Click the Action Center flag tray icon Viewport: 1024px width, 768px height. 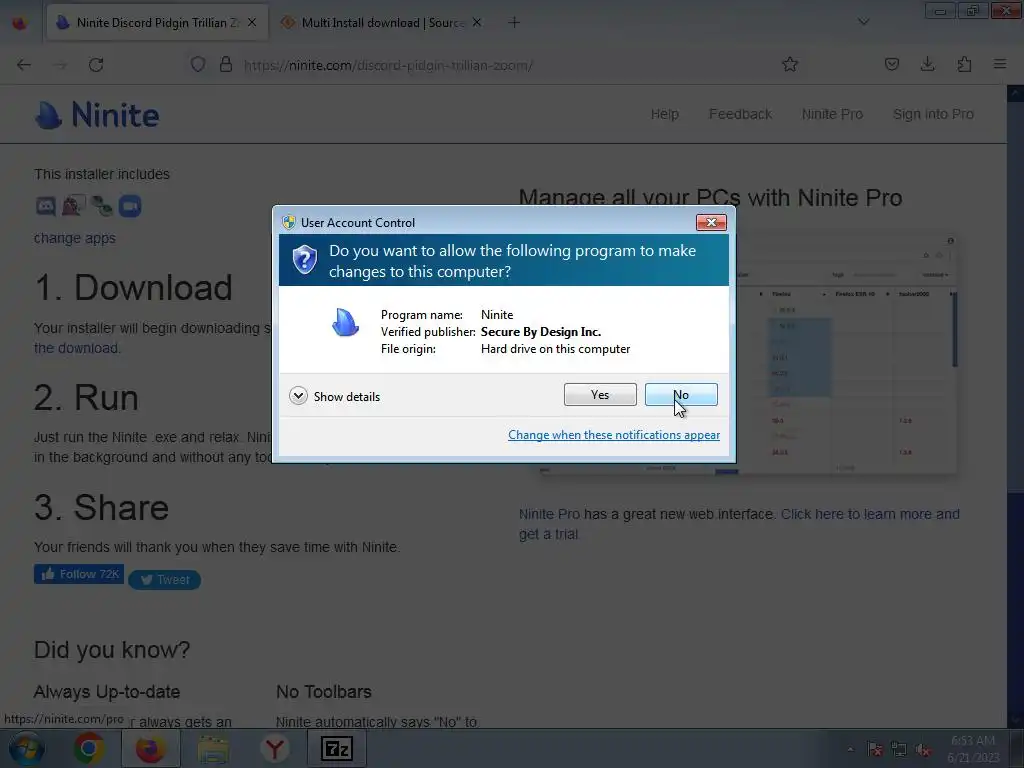pyautogui.click(x=875, y=749)
